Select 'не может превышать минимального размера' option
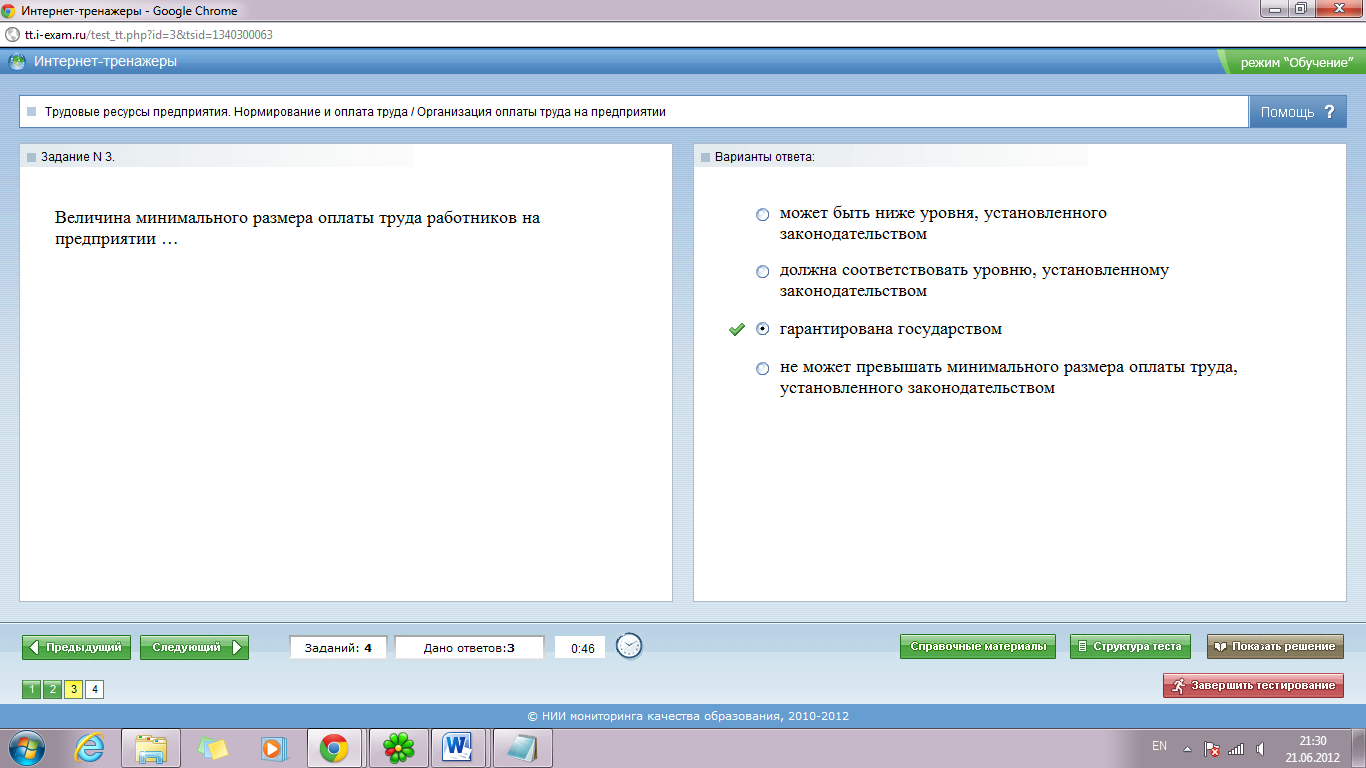Image resolution: width=1366 pixels, height=768 pixels. [763, 368]
